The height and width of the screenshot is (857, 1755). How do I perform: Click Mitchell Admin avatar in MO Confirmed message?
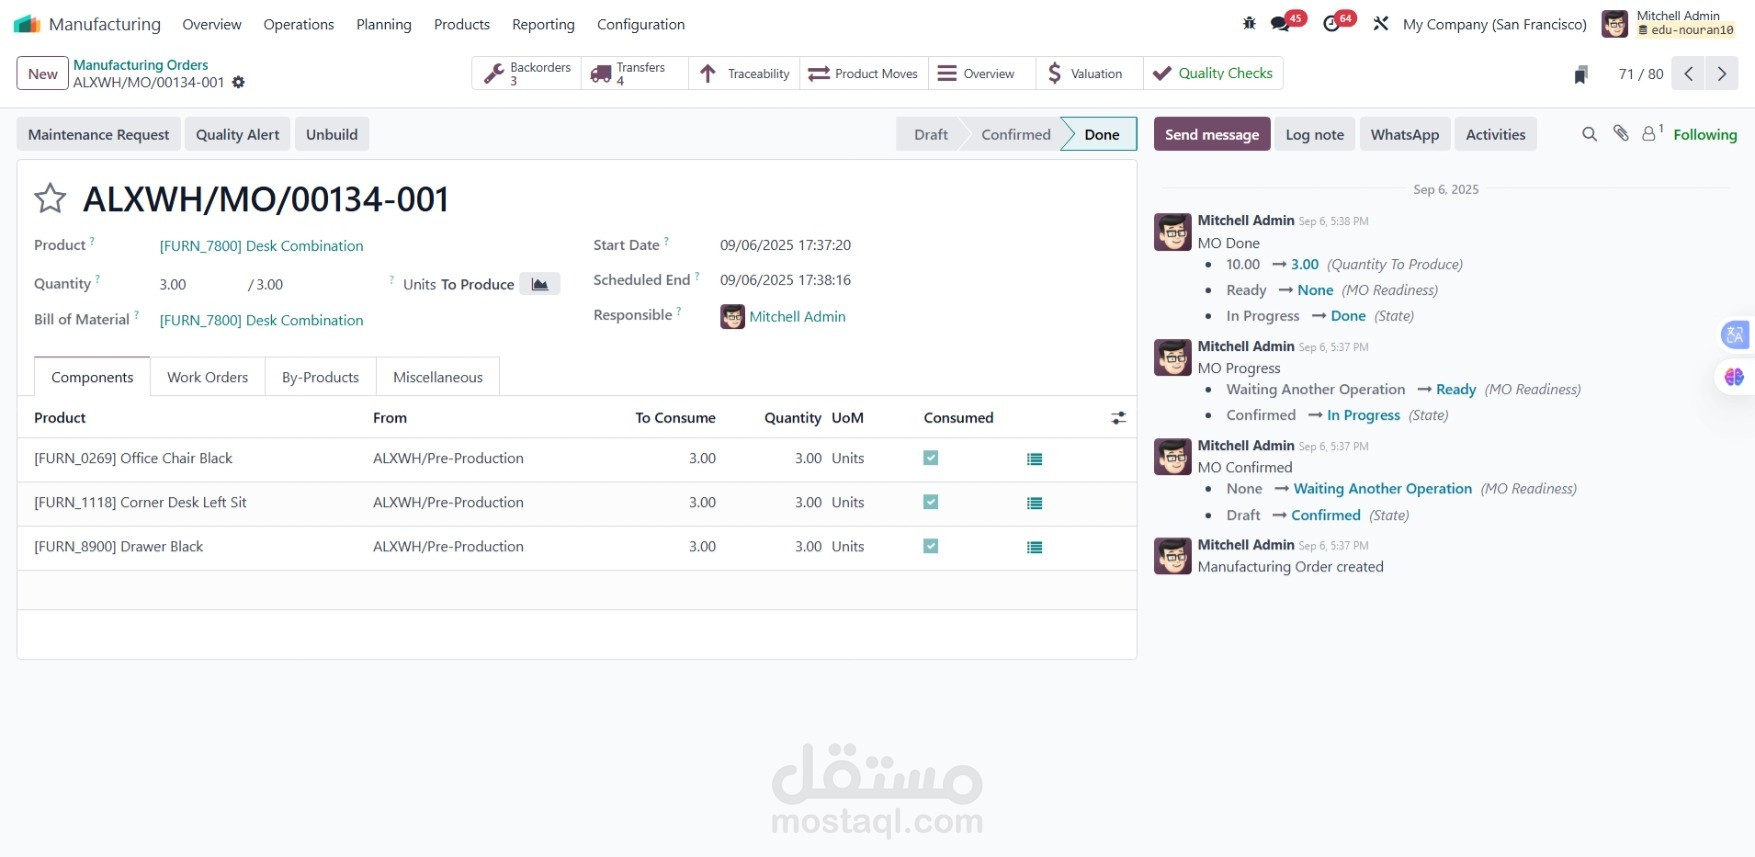pos(1173,456)
